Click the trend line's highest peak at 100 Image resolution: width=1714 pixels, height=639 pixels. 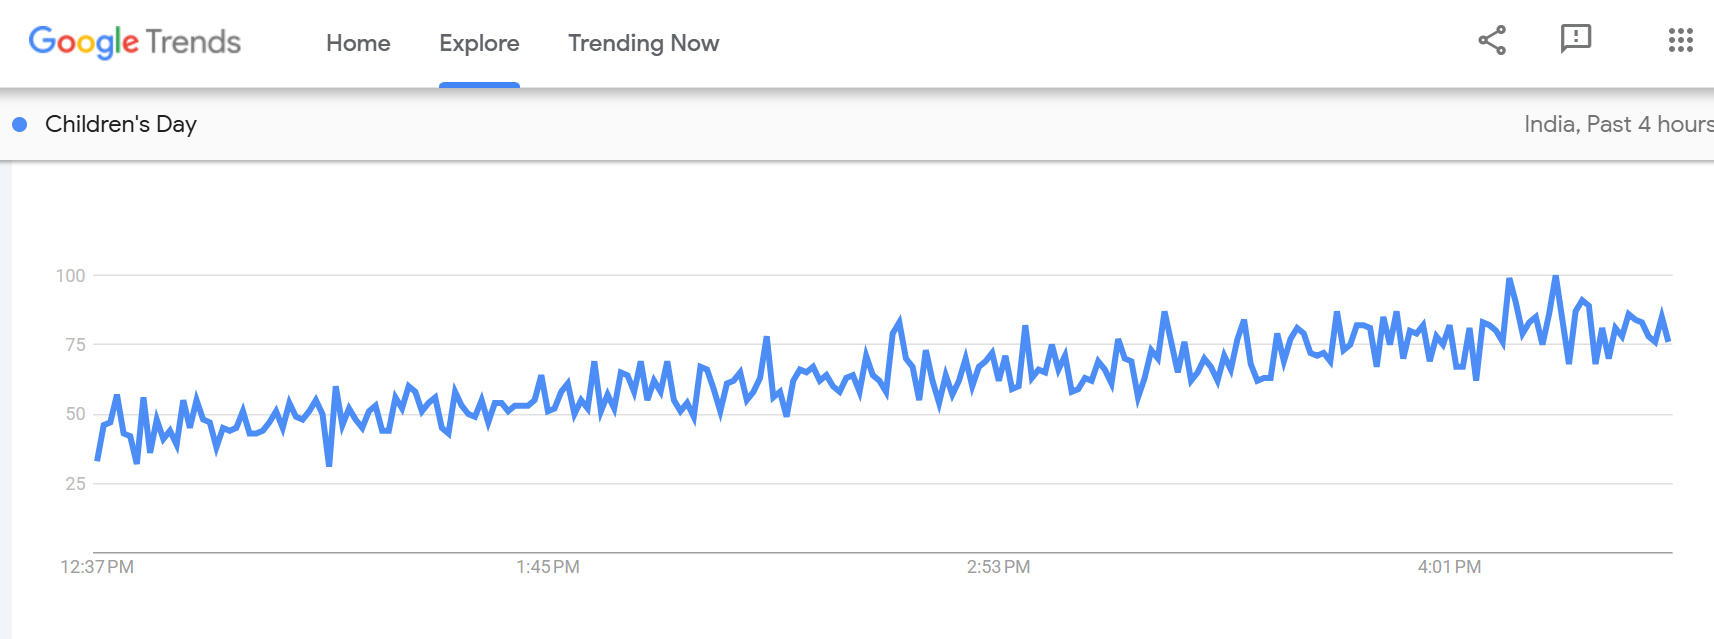(1555, 277)
